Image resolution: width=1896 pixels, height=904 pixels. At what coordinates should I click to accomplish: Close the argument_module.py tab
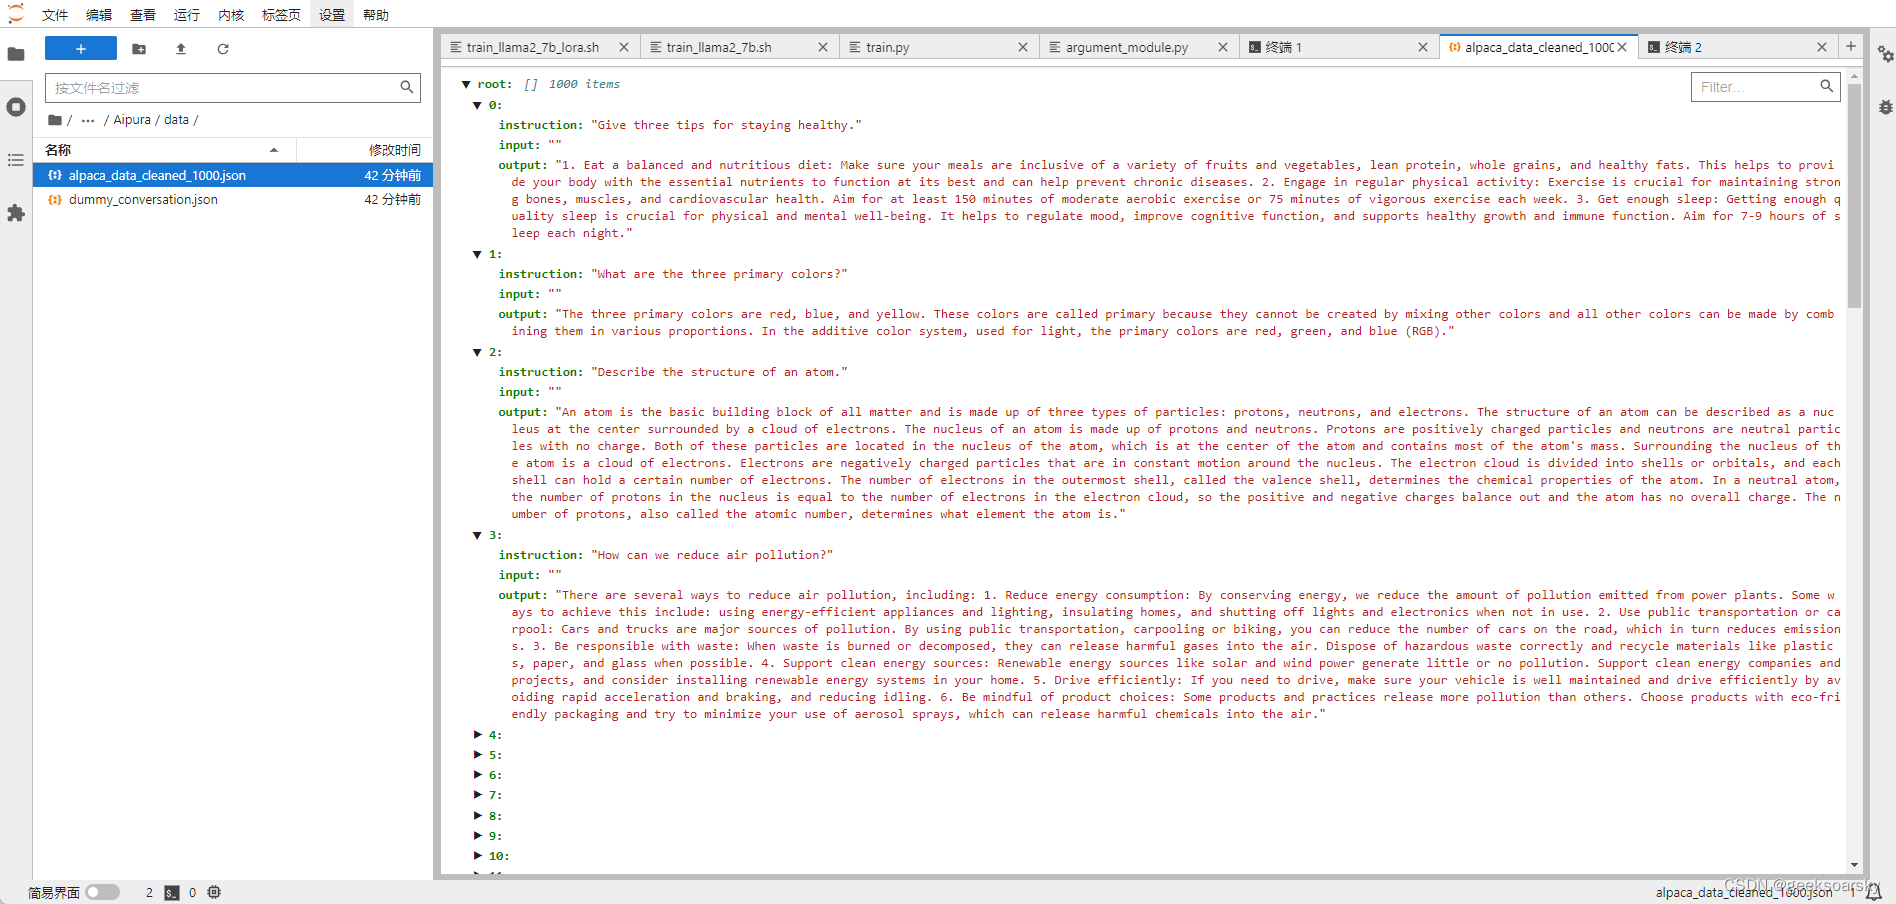[1223, 47]
